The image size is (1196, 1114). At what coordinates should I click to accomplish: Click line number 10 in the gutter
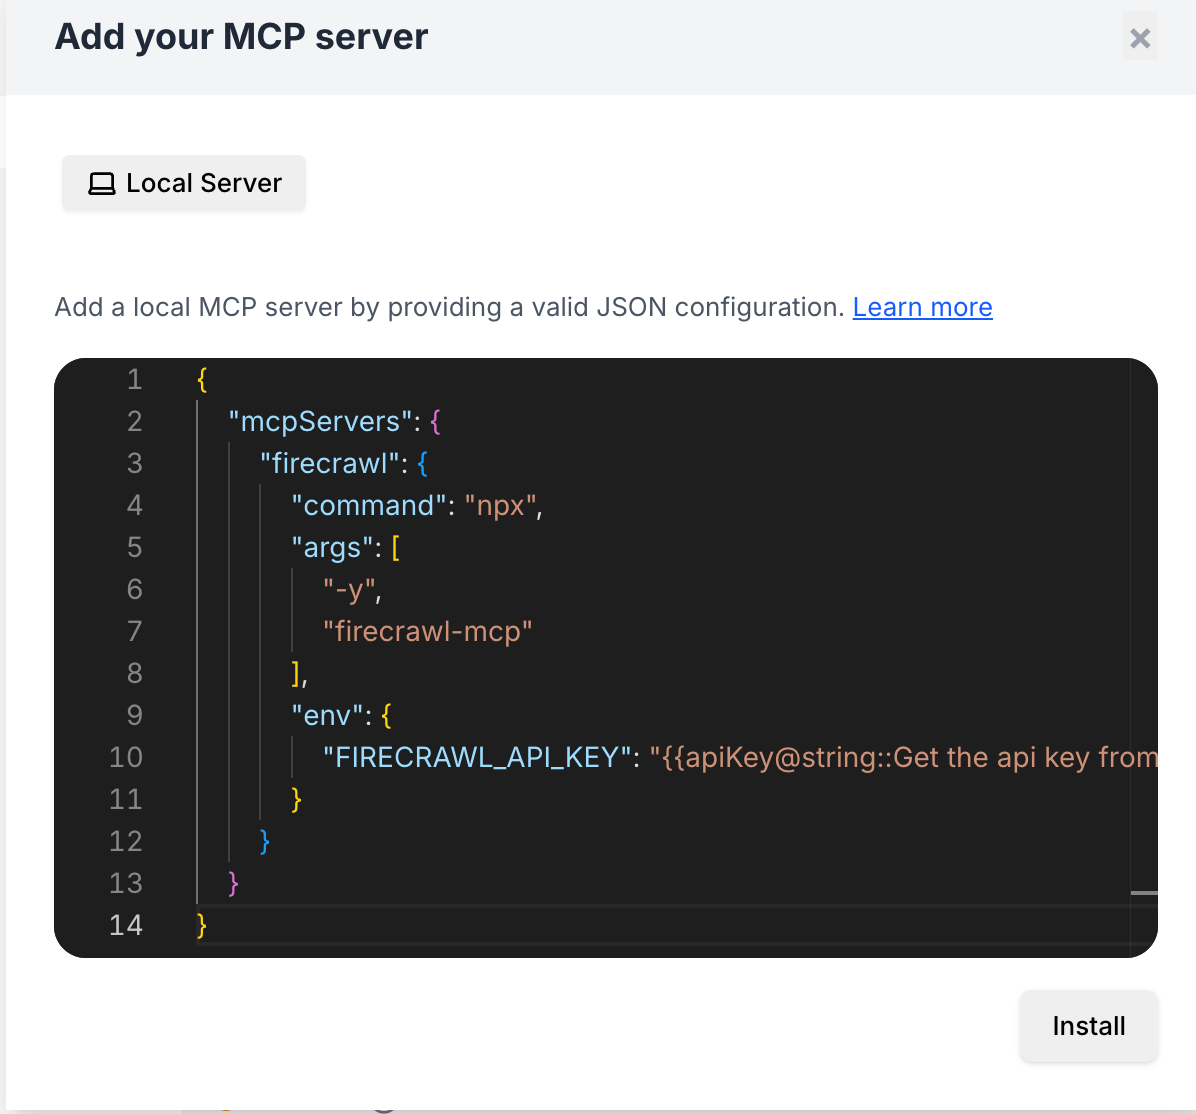(x=126, y=757)
